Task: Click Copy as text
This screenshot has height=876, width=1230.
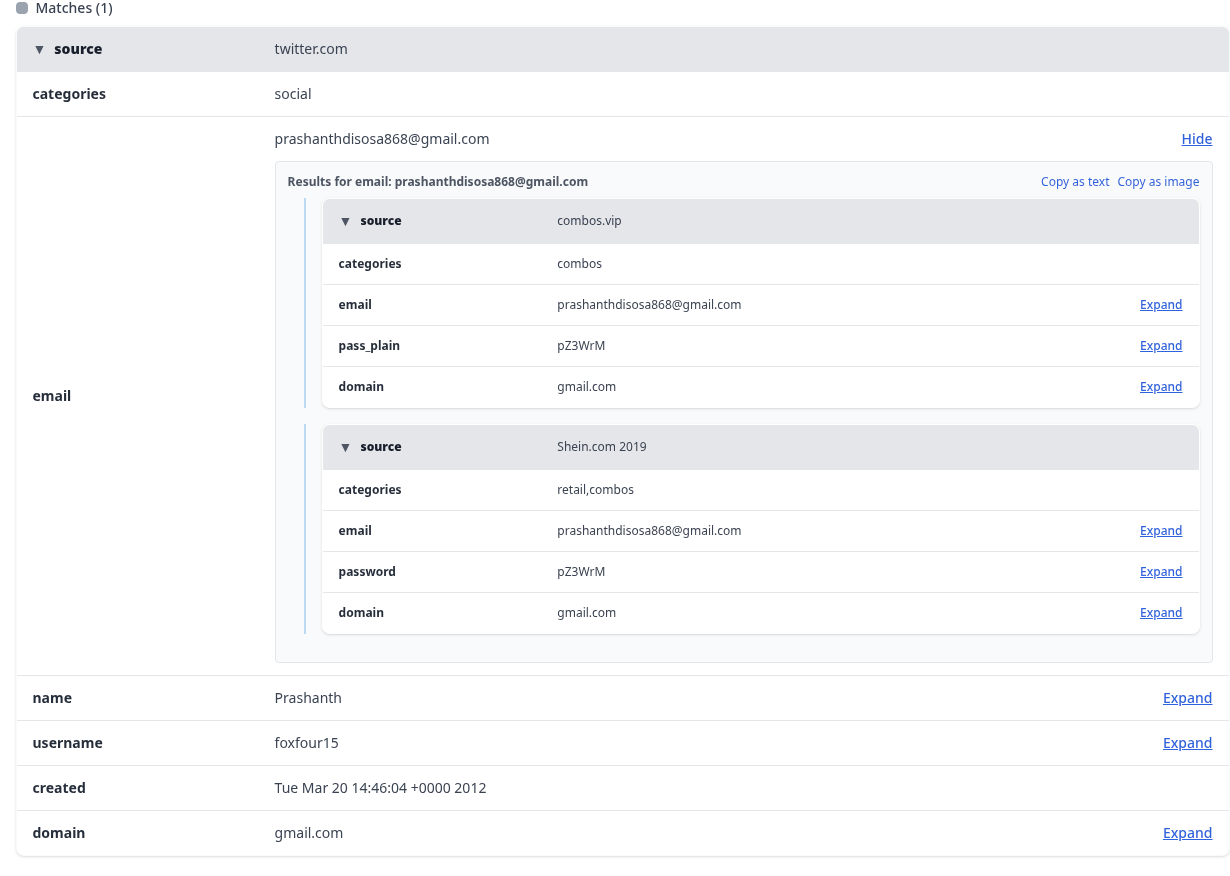Action: click(x=1074, y=182)
